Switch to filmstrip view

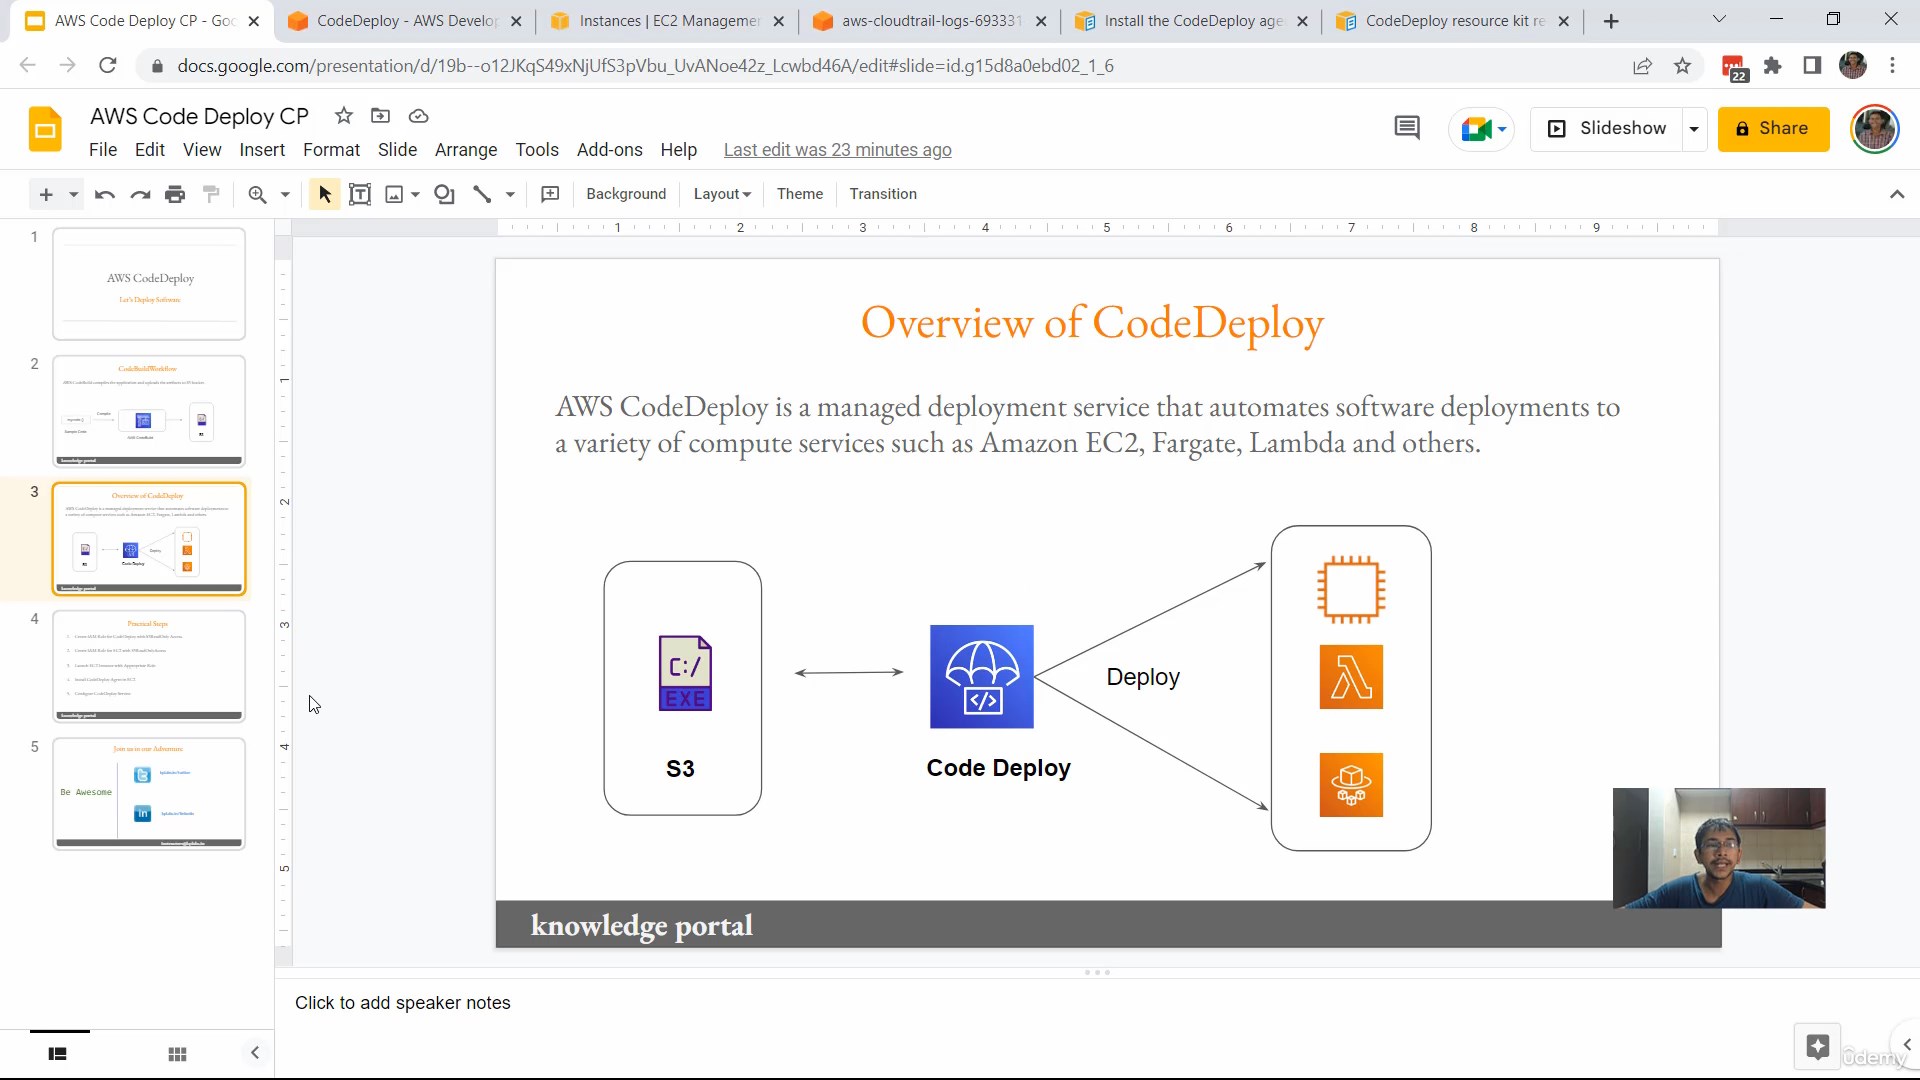(x=58, y=1054)
